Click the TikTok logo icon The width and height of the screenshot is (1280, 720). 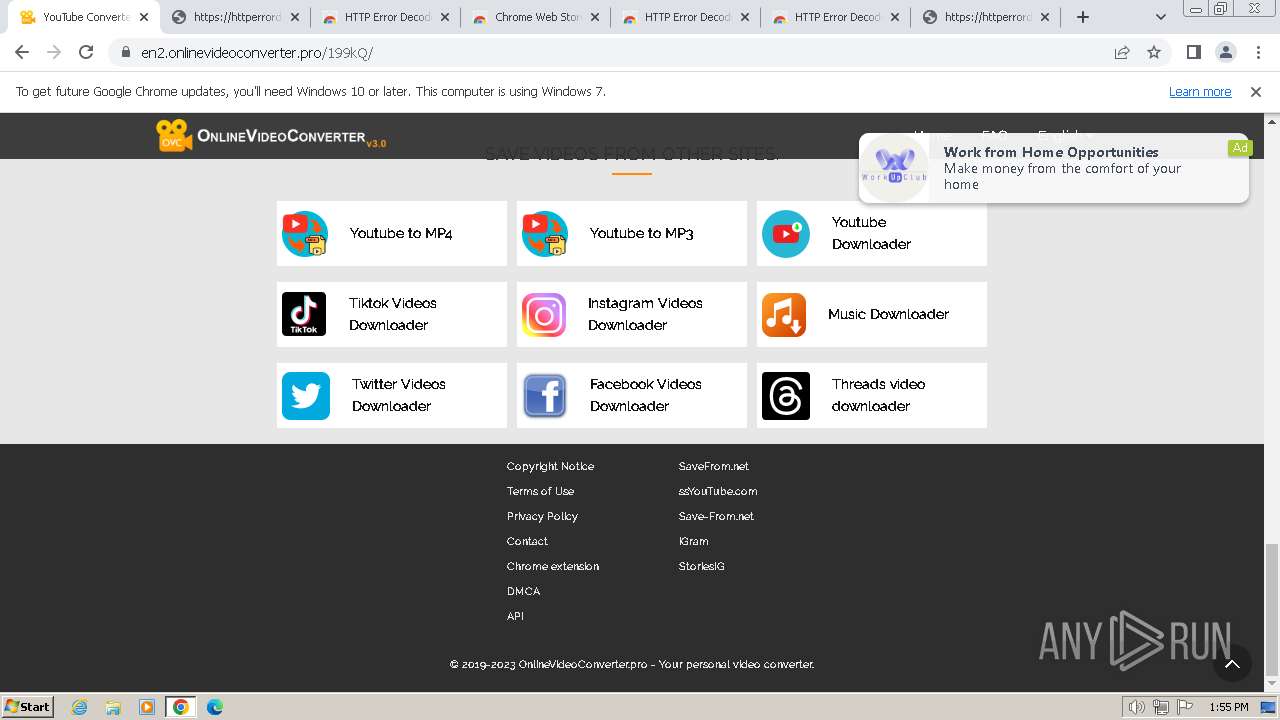304,314
